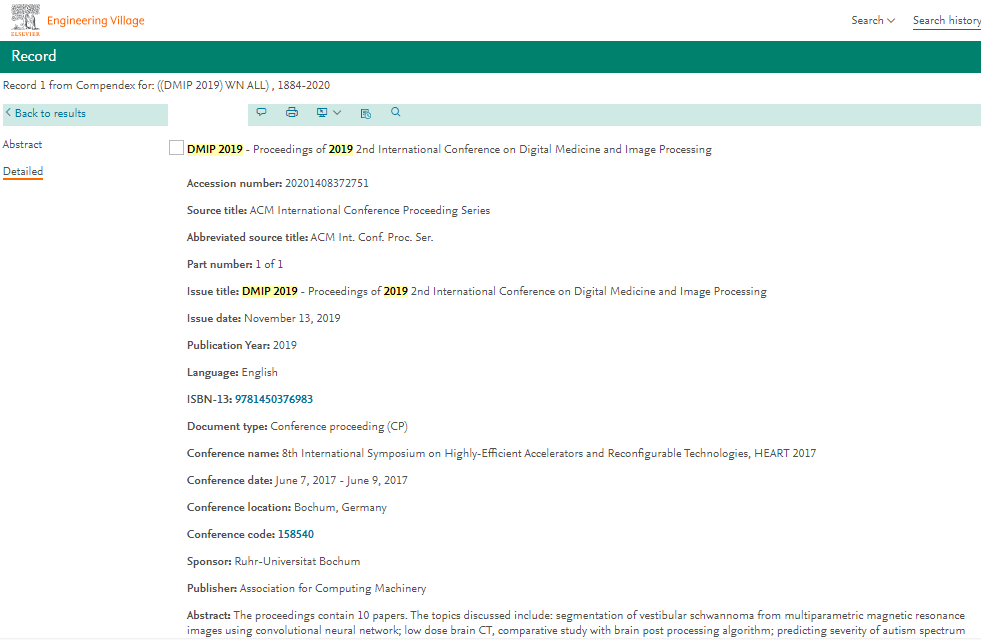Click the speech bubble comment icon
Screen dimensions: 981x640
tap(262, 113)
